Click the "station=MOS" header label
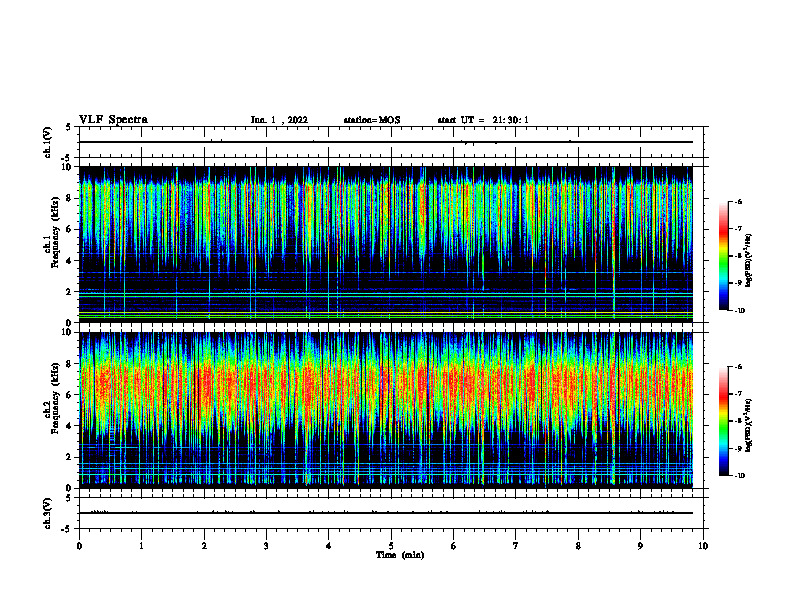This screenshot has height=612, width=792. click(x=372, y=120)
